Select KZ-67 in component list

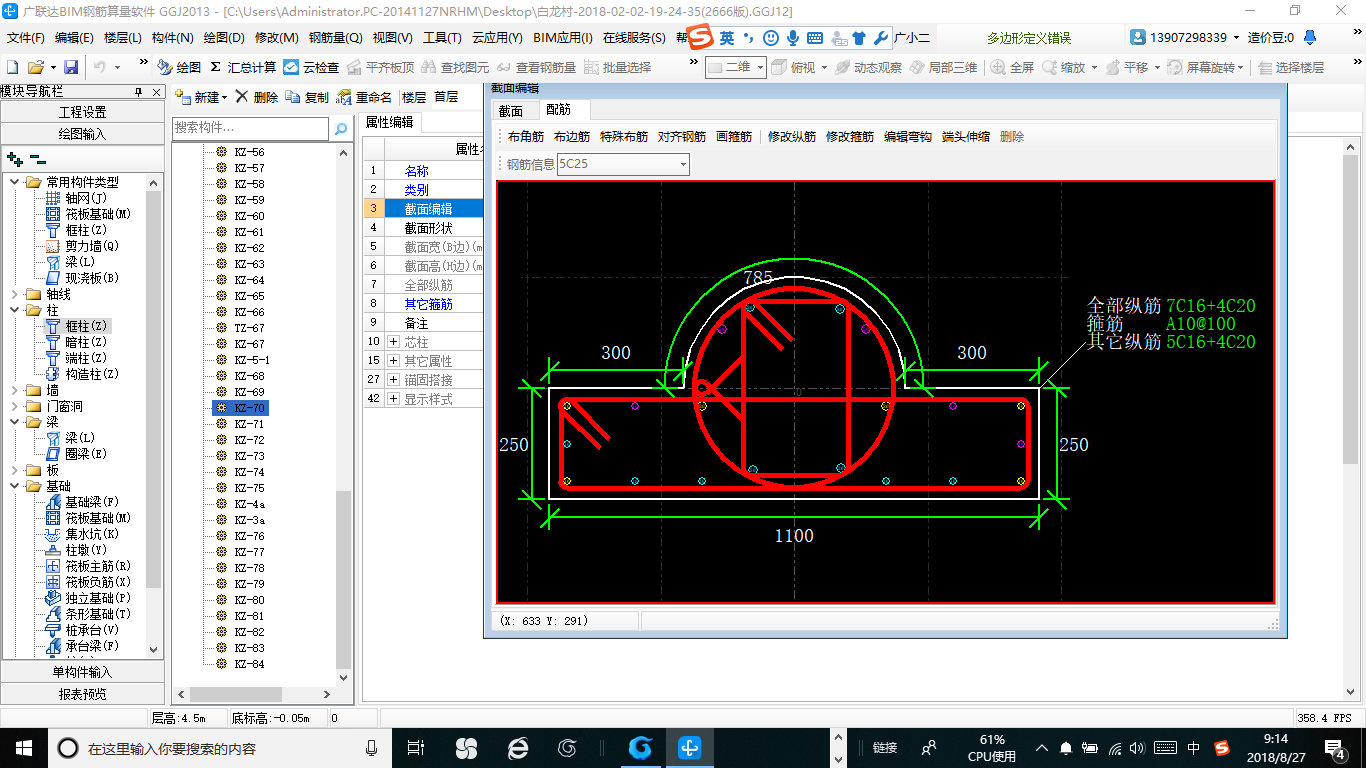click(250, 344)
